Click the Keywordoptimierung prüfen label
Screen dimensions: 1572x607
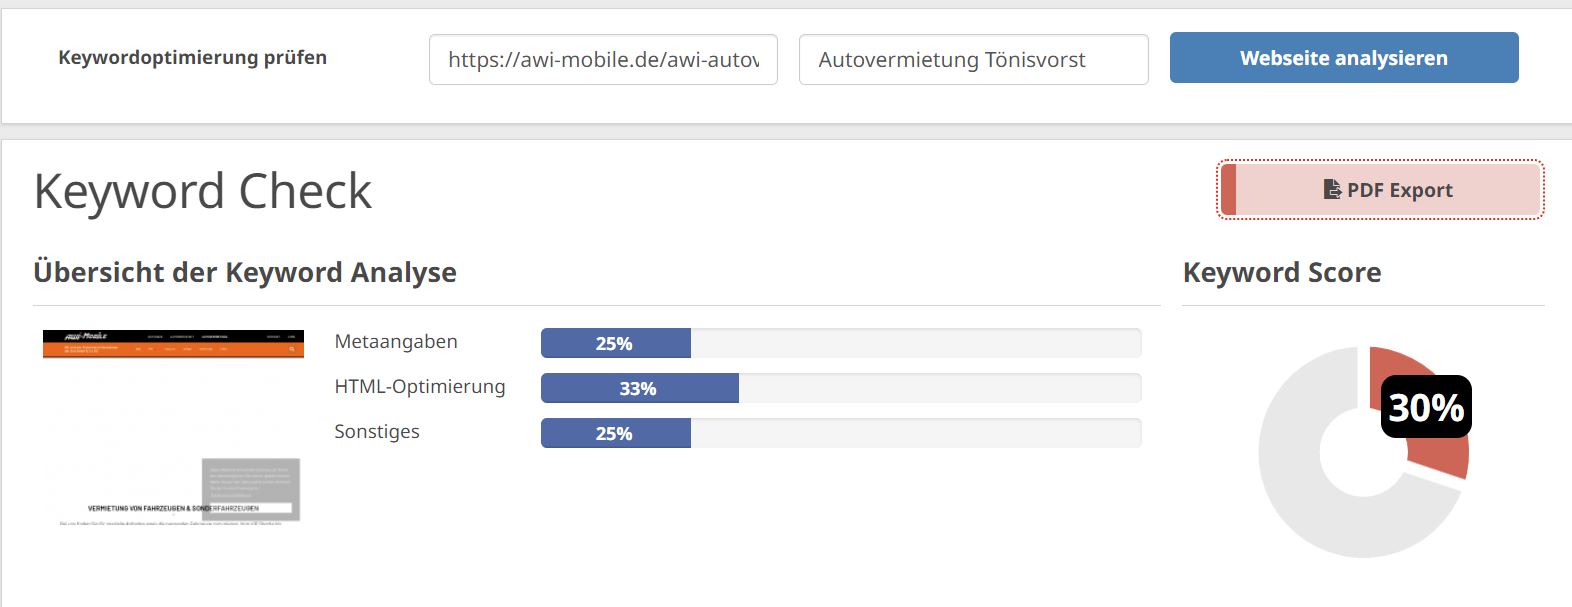(193, 58)
